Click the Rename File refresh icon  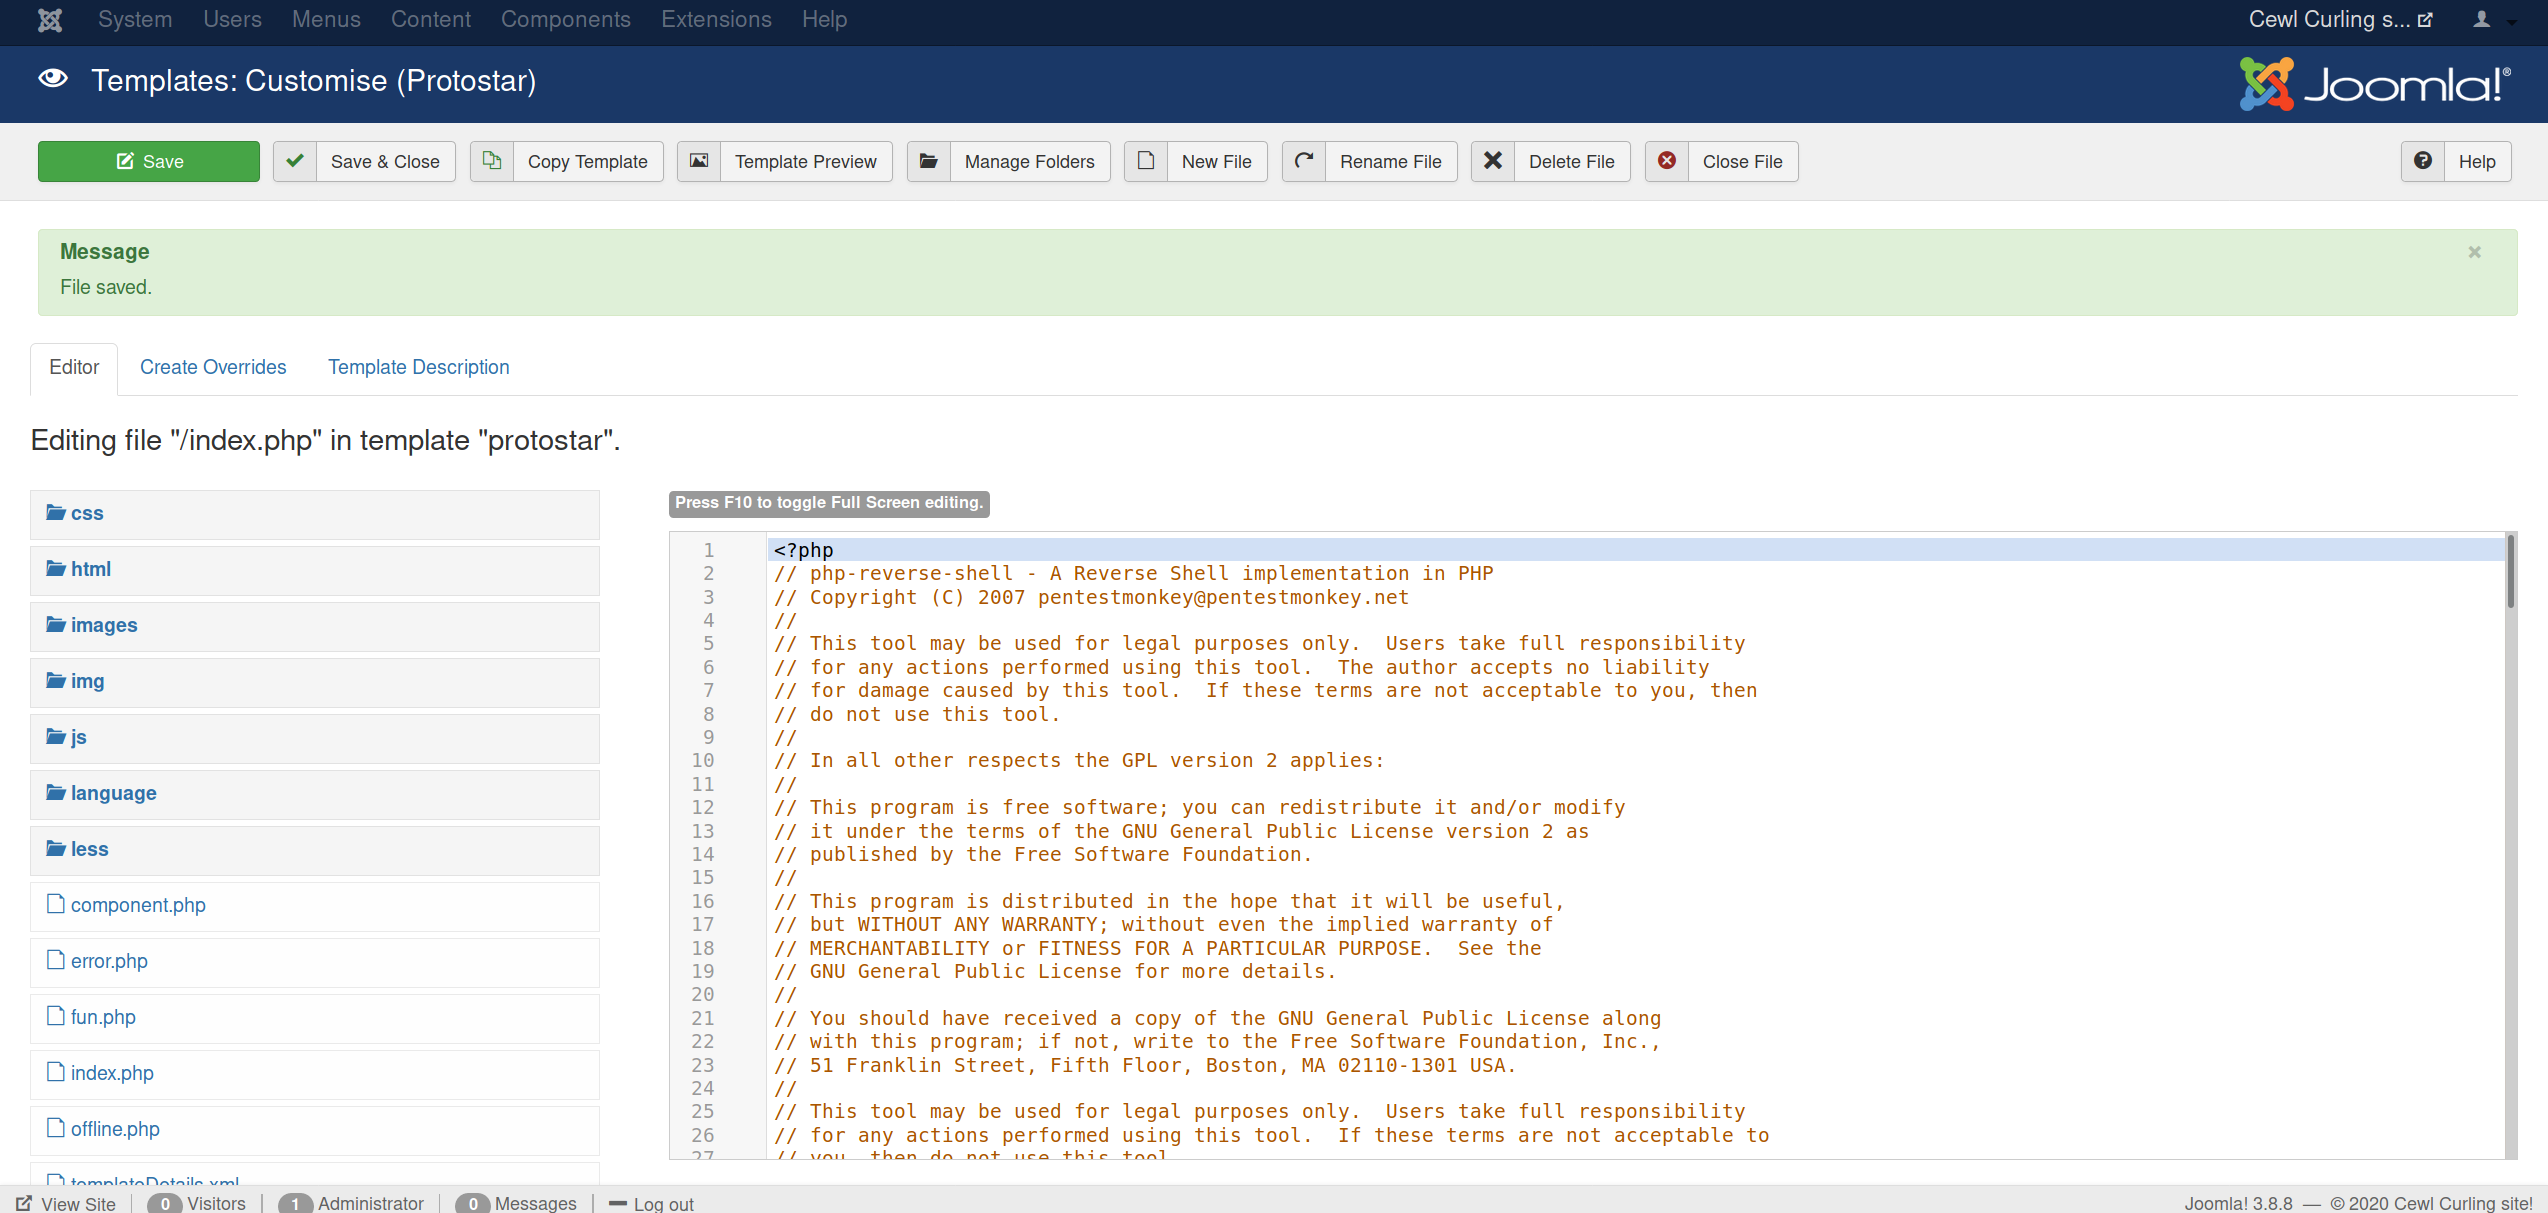tap(1304, 161)
